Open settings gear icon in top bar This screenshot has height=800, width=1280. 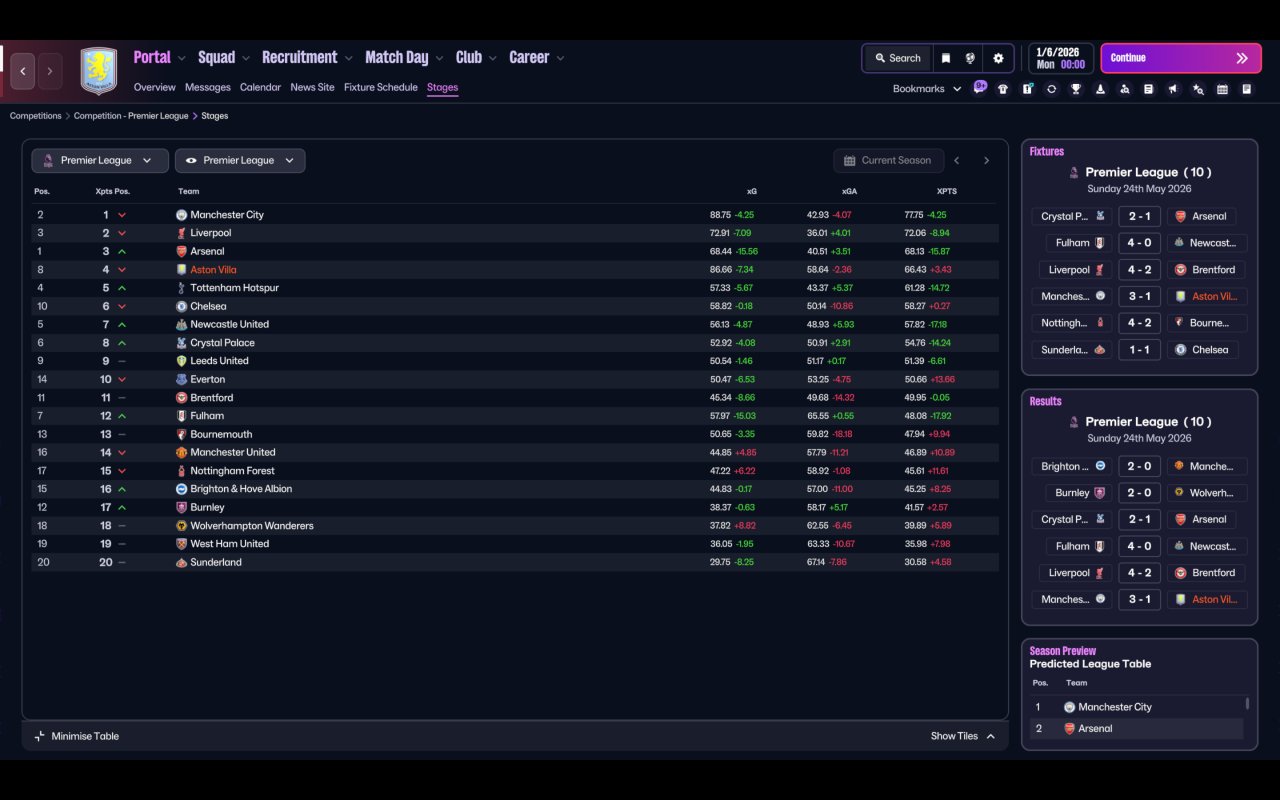pyautogui.click(x=997, y=58)
